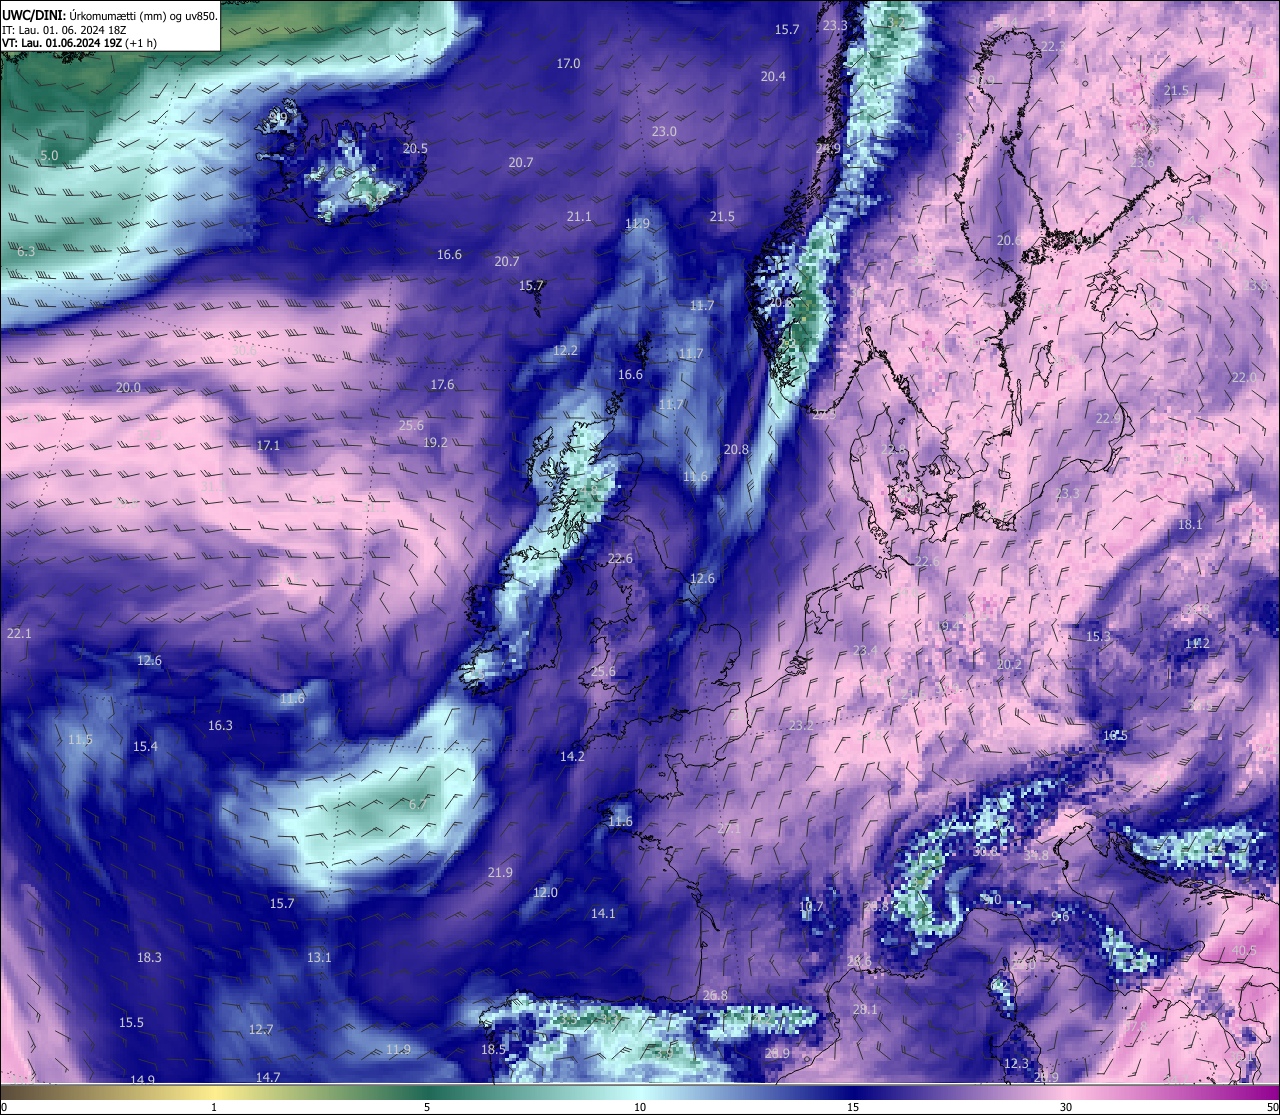Click the map value 40.5
Screen dimensions: 1280x1115
(1244, 951)
